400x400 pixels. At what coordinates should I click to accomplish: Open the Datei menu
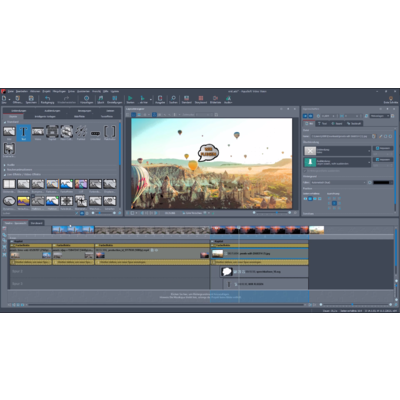pyautogui.click(x=11, y=91)
